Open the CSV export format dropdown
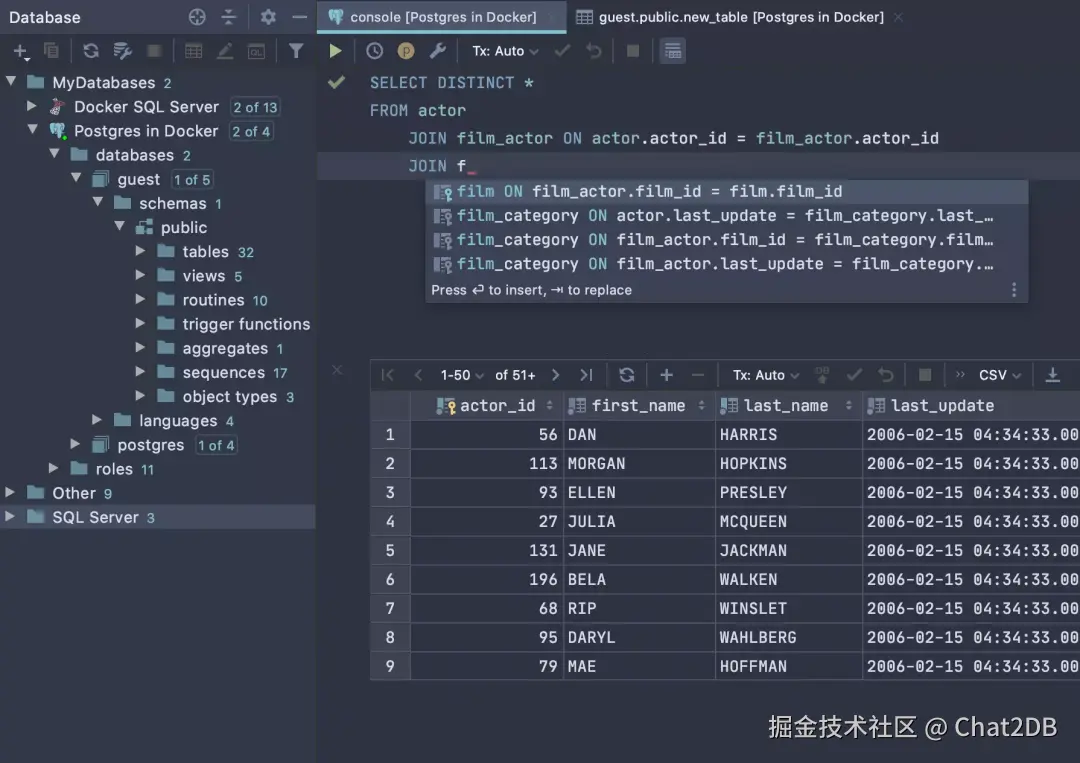Image resolution: width=1080 pixels, height=763 pixels. pos(999,375)
